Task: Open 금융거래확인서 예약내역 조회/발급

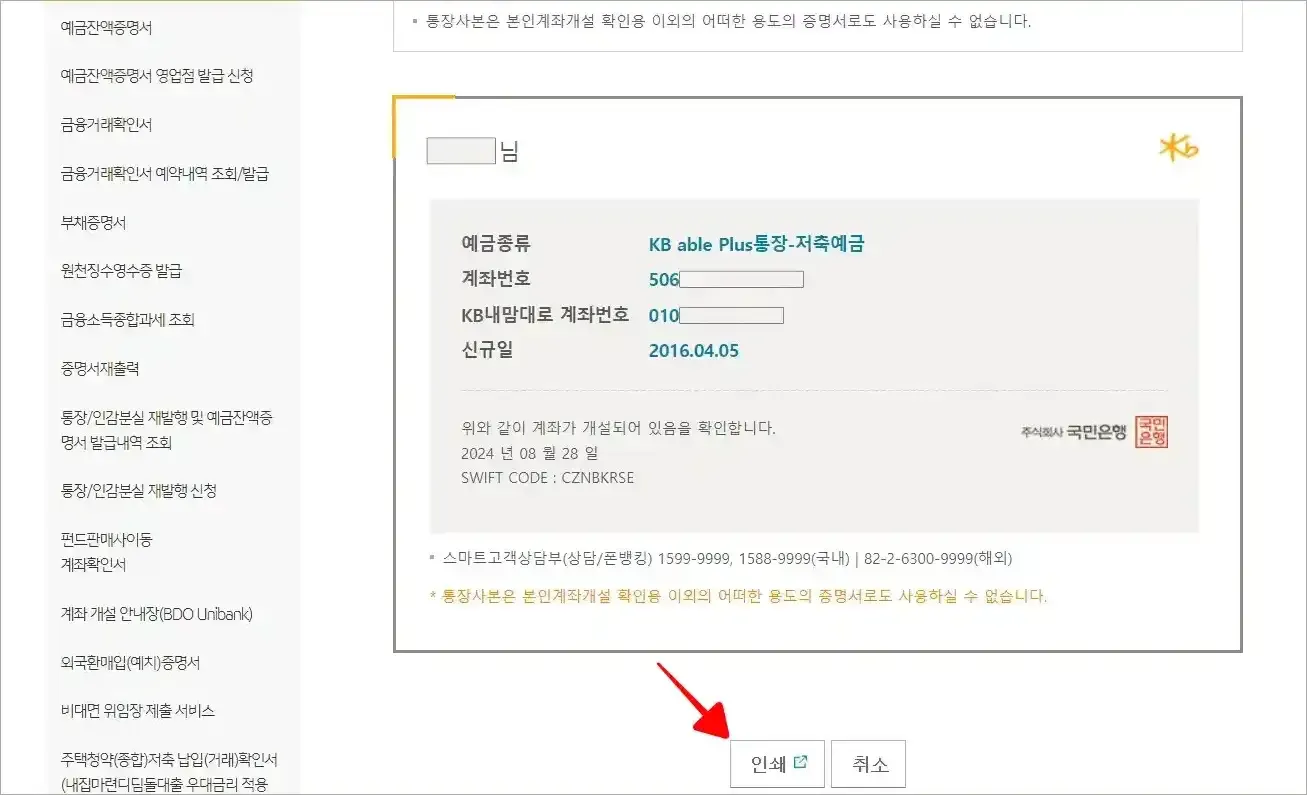Action: [165, 174]
